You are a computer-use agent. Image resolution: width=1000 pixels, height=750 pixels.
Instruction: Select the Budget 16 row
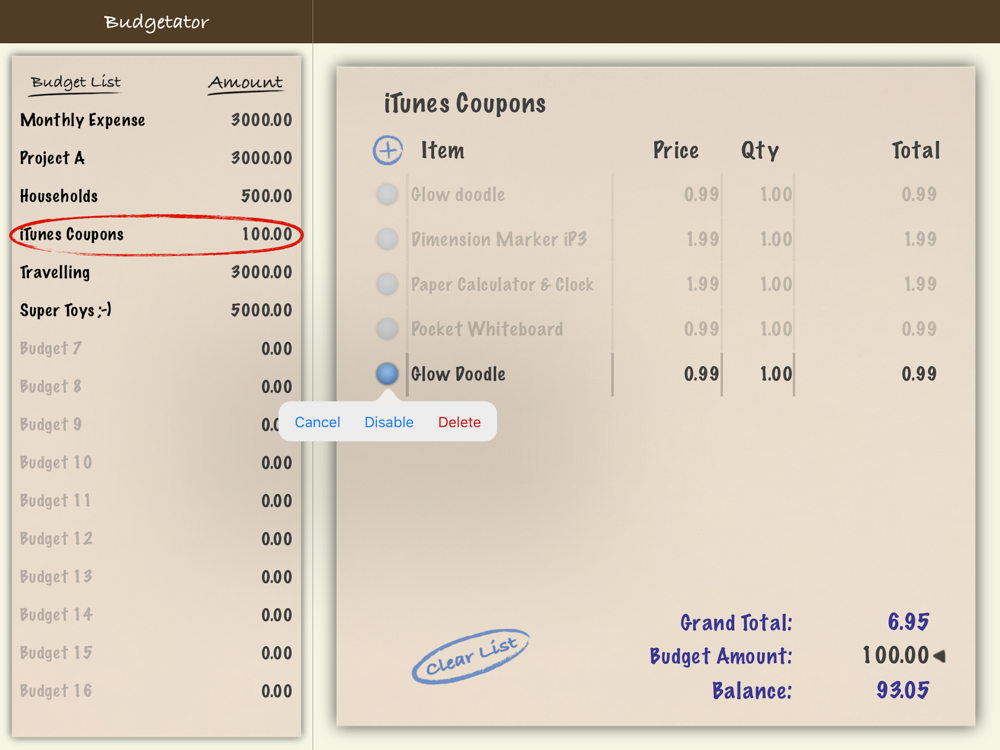[156, 691]
